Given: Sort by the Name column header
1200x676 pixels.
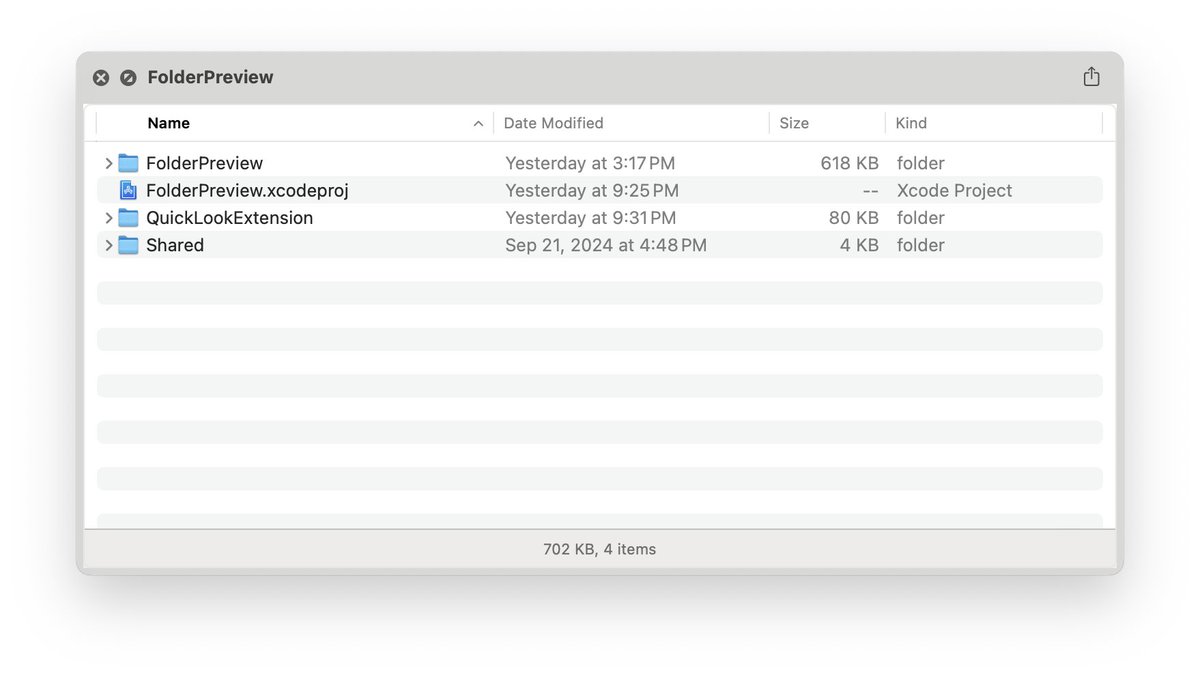Looking at the screenshot, I should pyautogui.click(x=168, y=123).
